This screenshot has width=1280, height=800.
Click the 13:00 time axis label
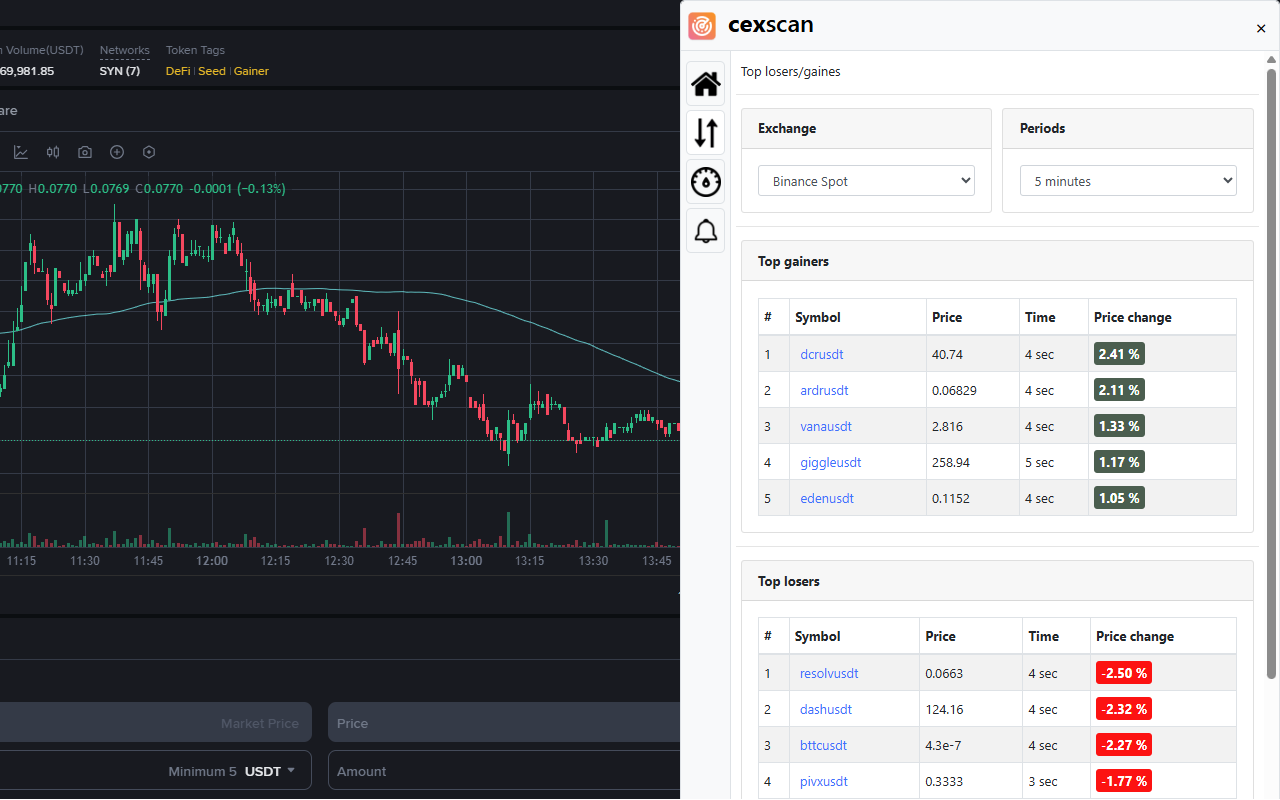466,561
